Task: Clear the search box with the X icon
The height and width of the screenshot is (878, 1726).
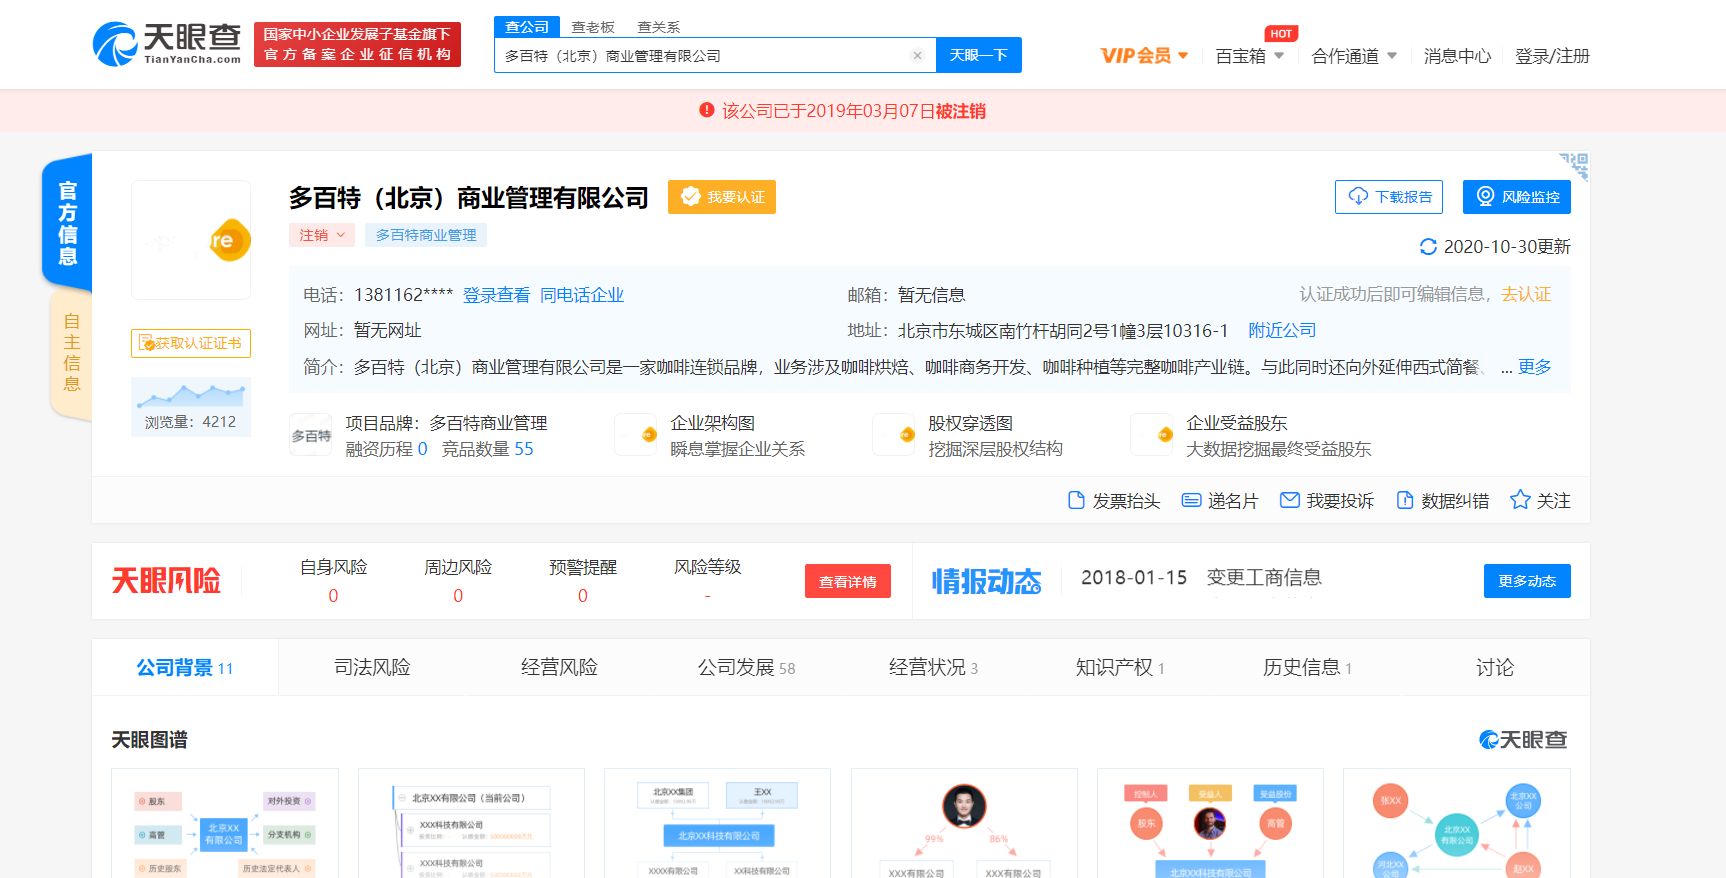Action: coord(917,56)
